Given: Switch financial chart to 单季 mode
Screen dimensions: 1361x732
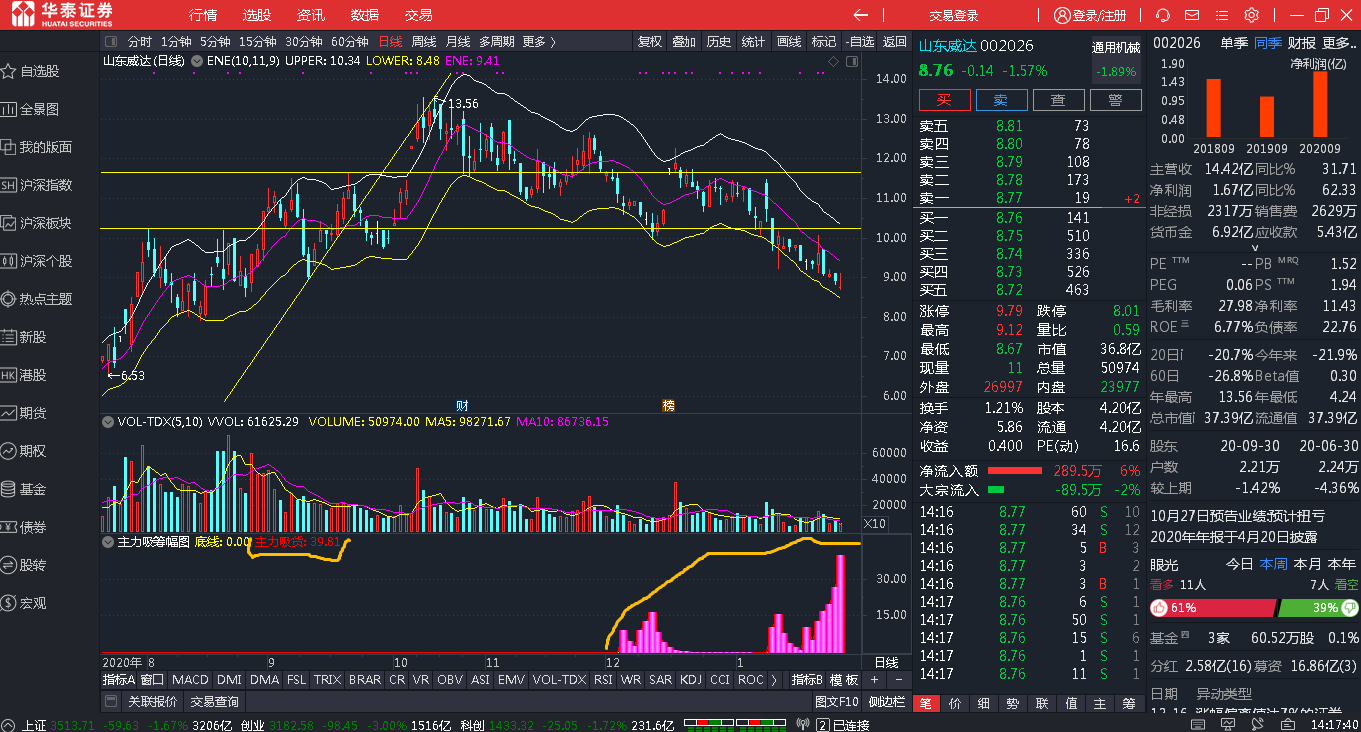Looking at the screenshot, I should pyautogui.click(x=1233, y=42).
